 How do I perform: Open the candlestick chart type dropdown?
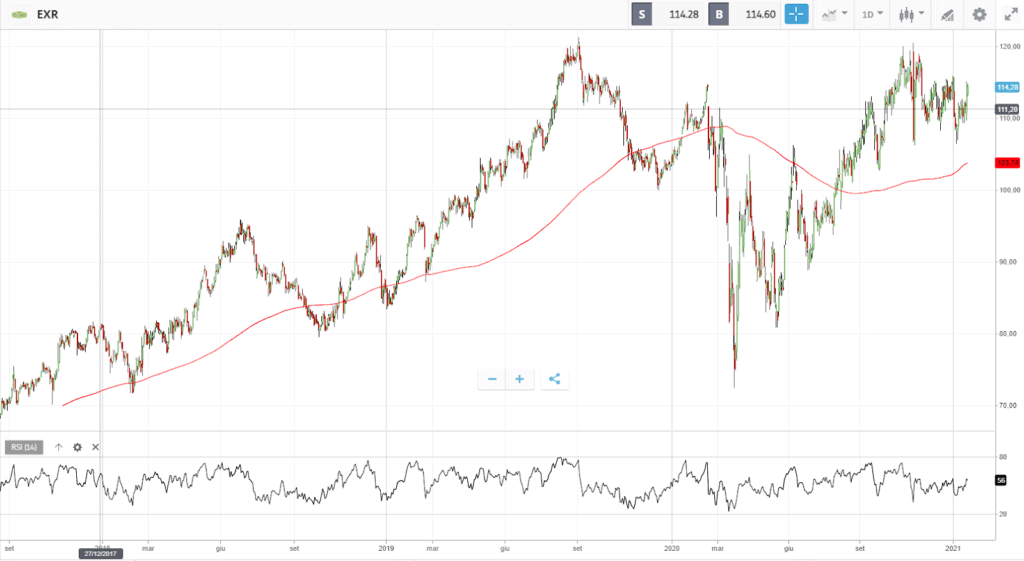click(911, 14)
